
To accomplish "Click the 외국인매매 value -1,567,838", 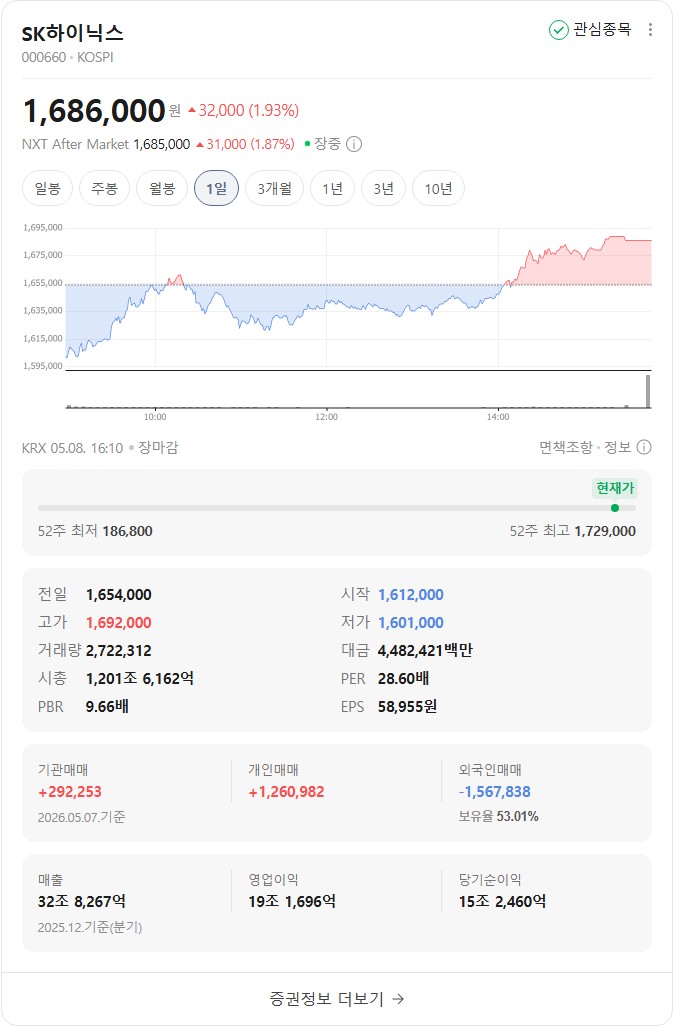I will click(494, 792).
